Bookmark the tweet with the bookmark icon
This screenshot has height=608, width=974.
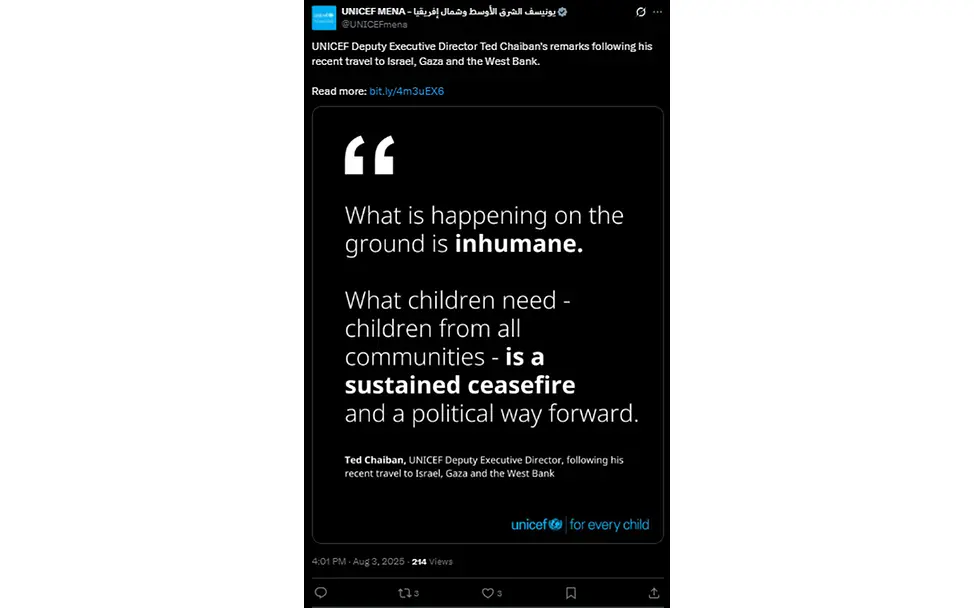[x=569, y=592]
